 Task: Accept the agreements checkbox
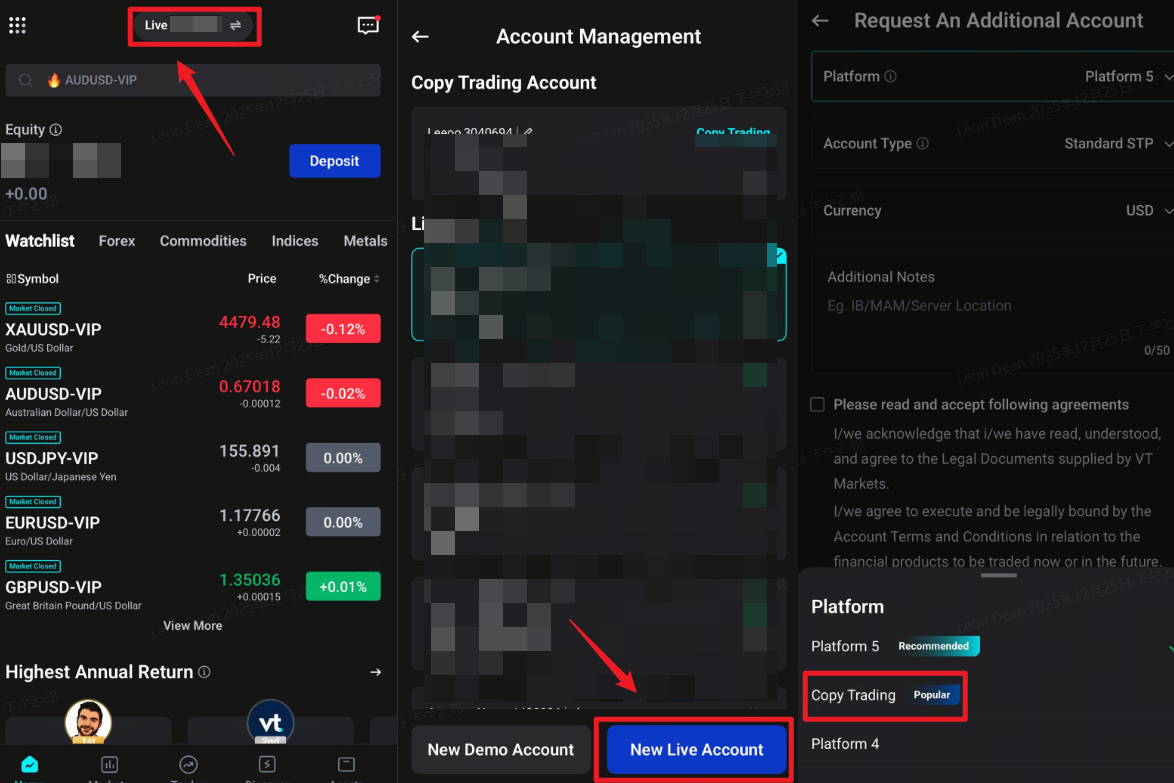coord(817,405)
